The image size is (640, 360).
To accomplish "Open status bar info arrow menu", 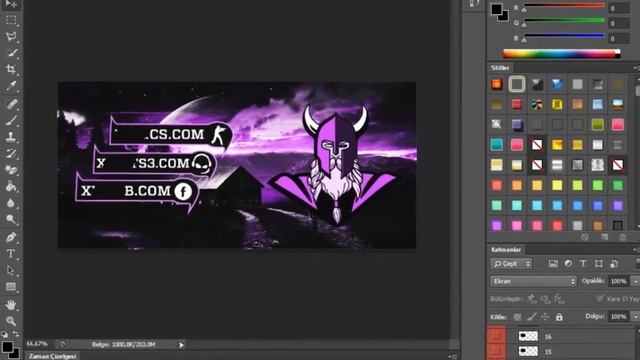I will (x=182, y=345).
